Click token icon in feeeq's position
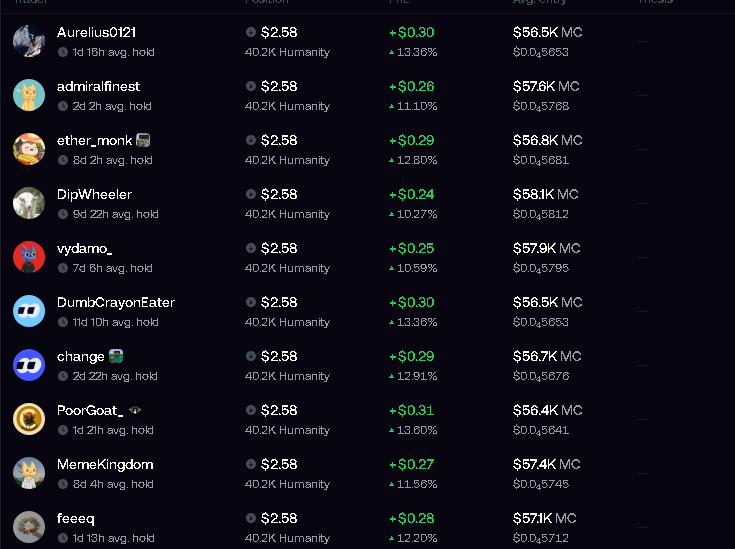 coord(251,518)
